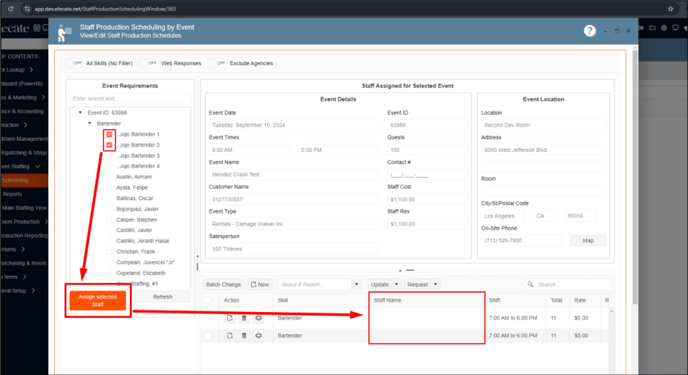The image size is (688, 375).
Task: Open the help question mark icon
Action: click(590, 31)
